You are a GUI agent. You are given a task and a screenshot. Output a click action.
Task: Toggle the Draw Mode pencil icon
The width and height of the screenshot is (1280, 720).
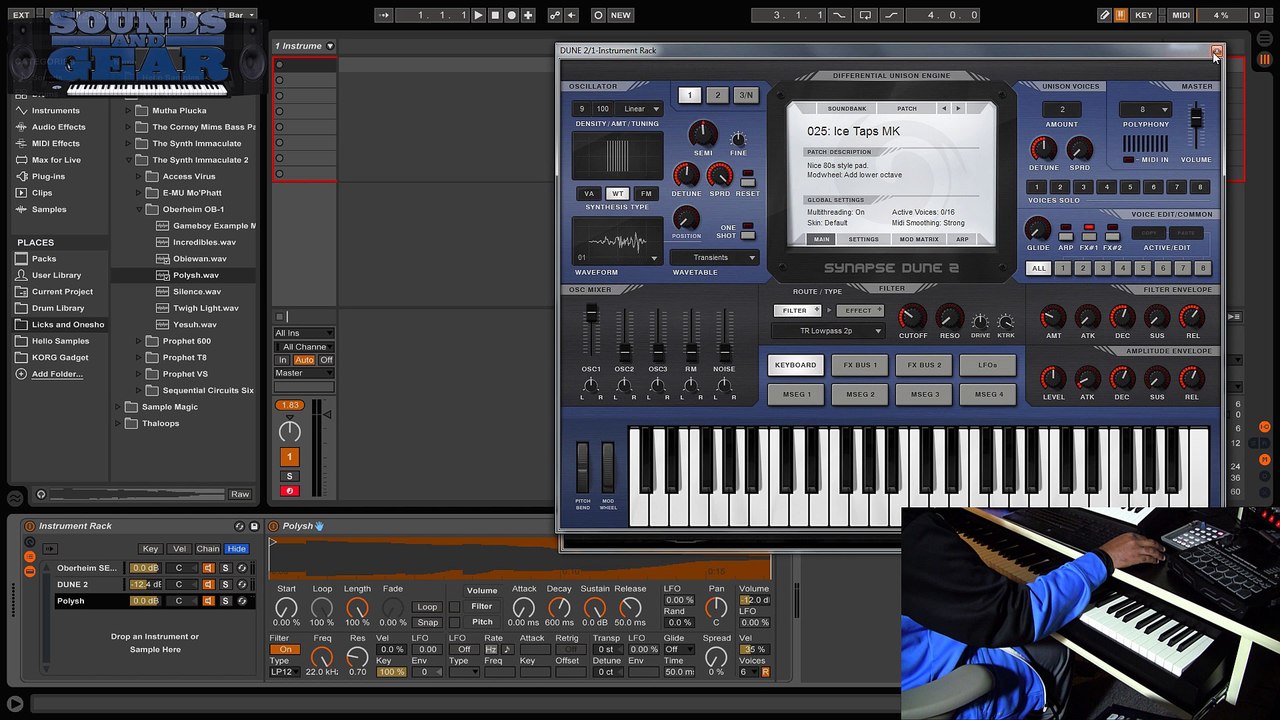pyautogui.click(x=1104, y=15)
